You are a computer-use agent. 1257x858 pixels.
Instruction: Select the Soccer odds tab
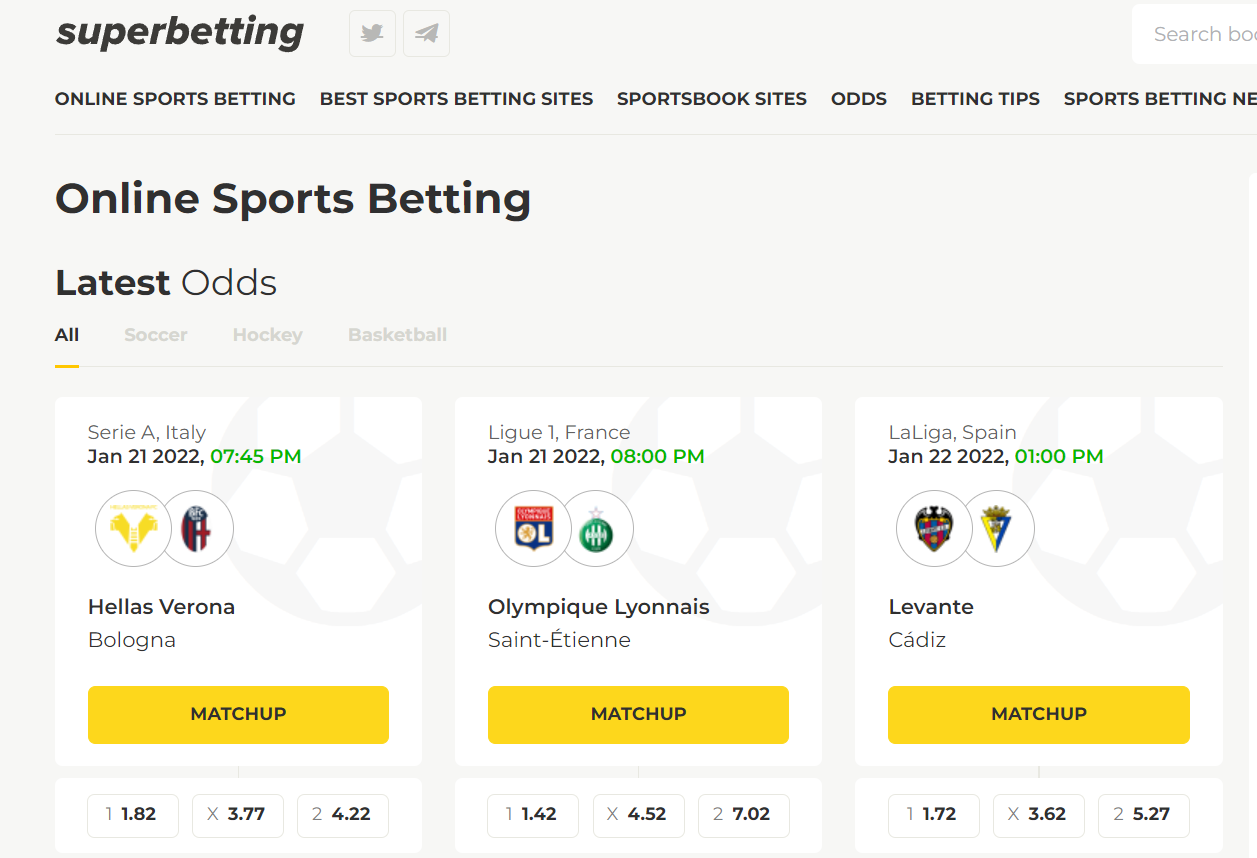(x=156, y=335)
